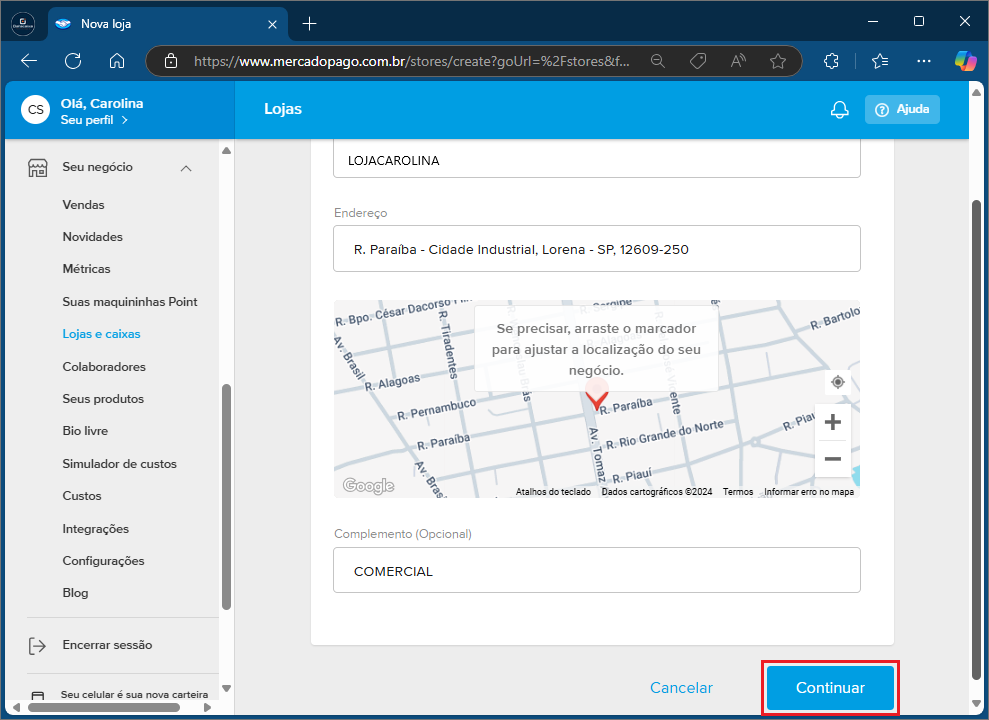
Task: Click the notifications bell icon
Action: point(839,110)
